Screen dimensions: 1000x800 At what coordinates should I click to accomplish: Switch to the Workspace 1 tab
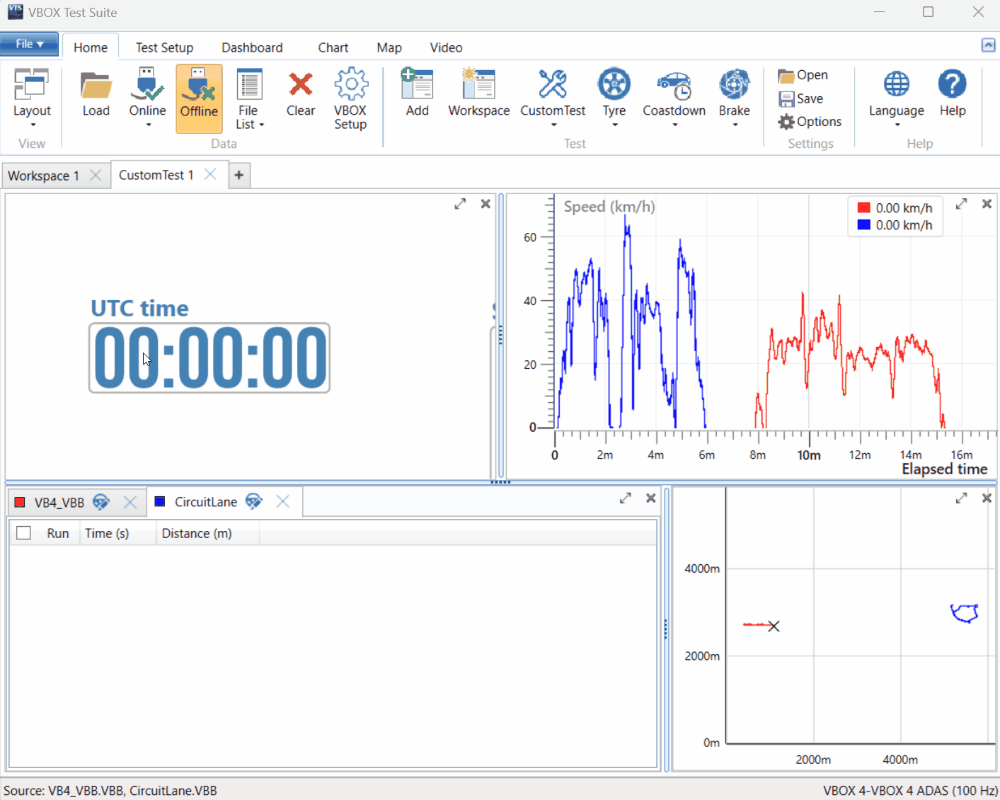click(x=44, y=176)
